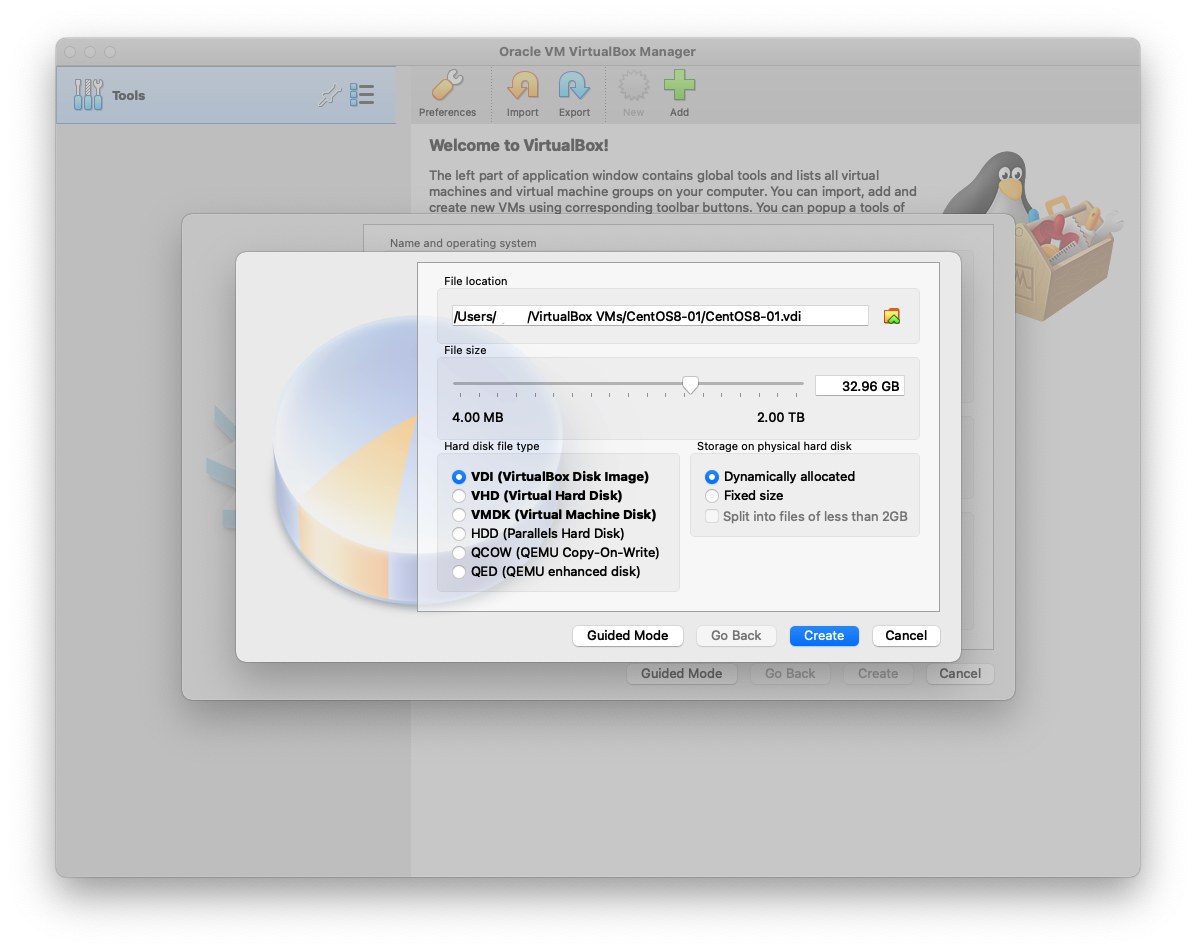1196x951 pixels.
Task: Click the File location label
Action: click(475, 281)
